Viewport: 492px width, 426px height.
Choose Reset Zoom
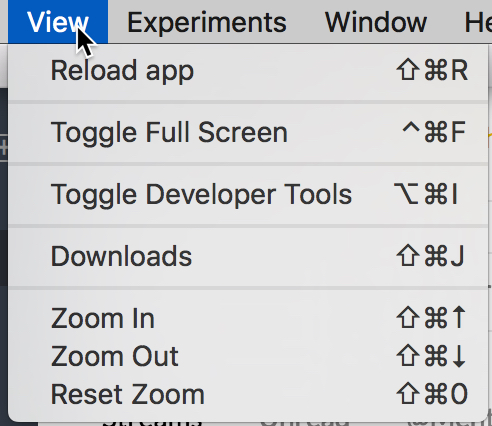(x=248, y=395)
